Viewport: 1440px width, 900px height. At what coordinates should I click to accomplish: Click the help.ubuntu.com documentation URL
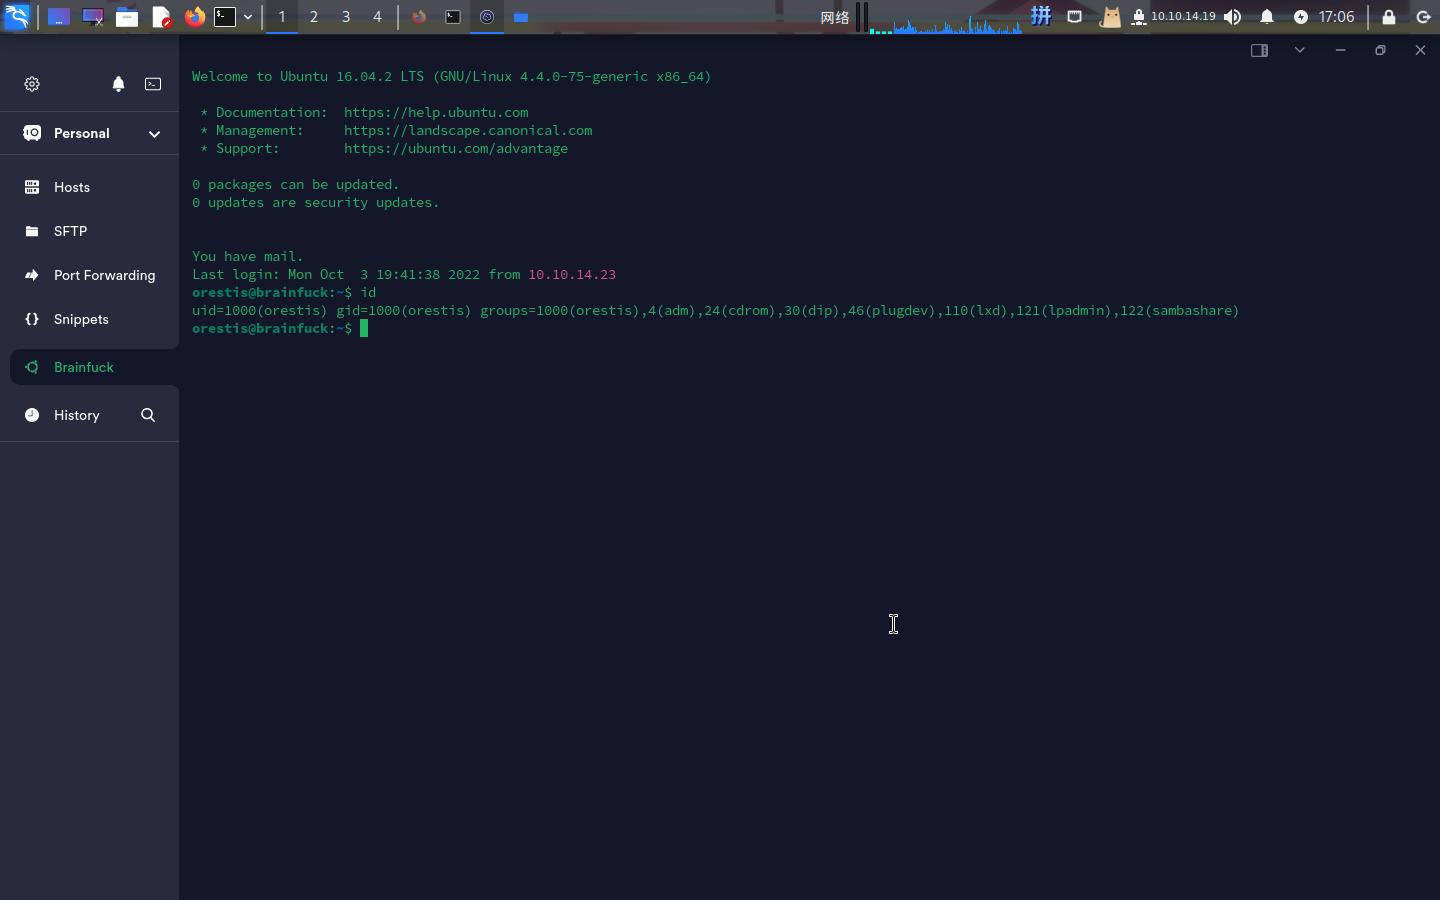(x=436, y=112)
